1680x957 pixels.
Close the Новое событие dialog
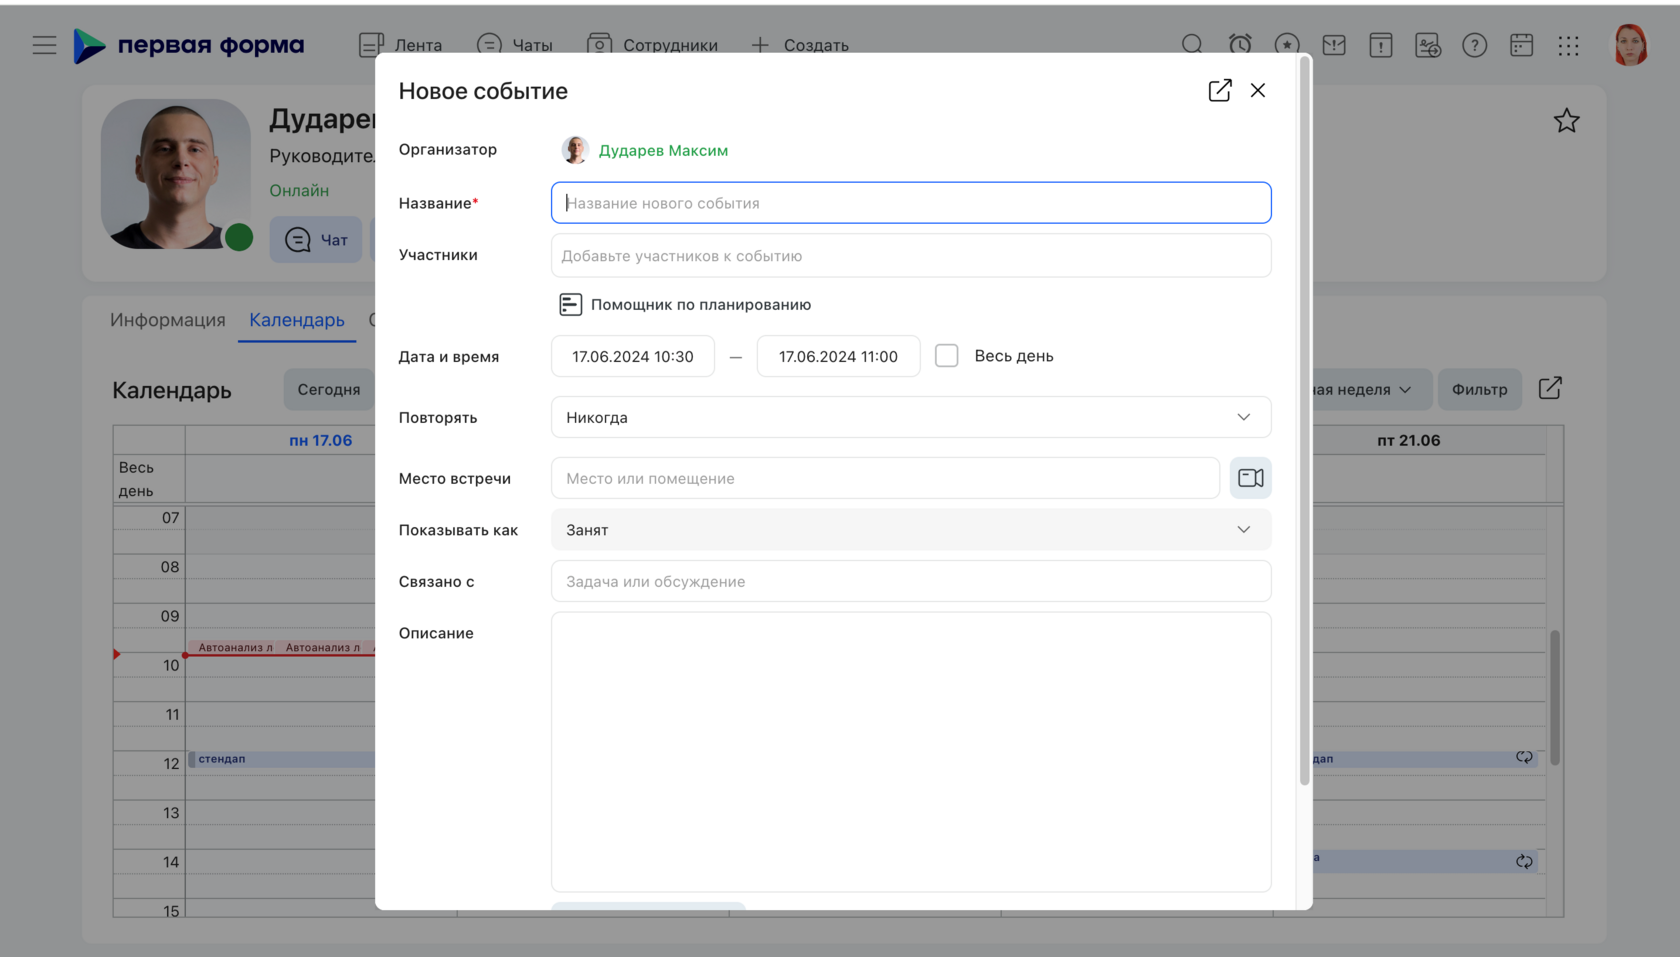pos(1258,90)
